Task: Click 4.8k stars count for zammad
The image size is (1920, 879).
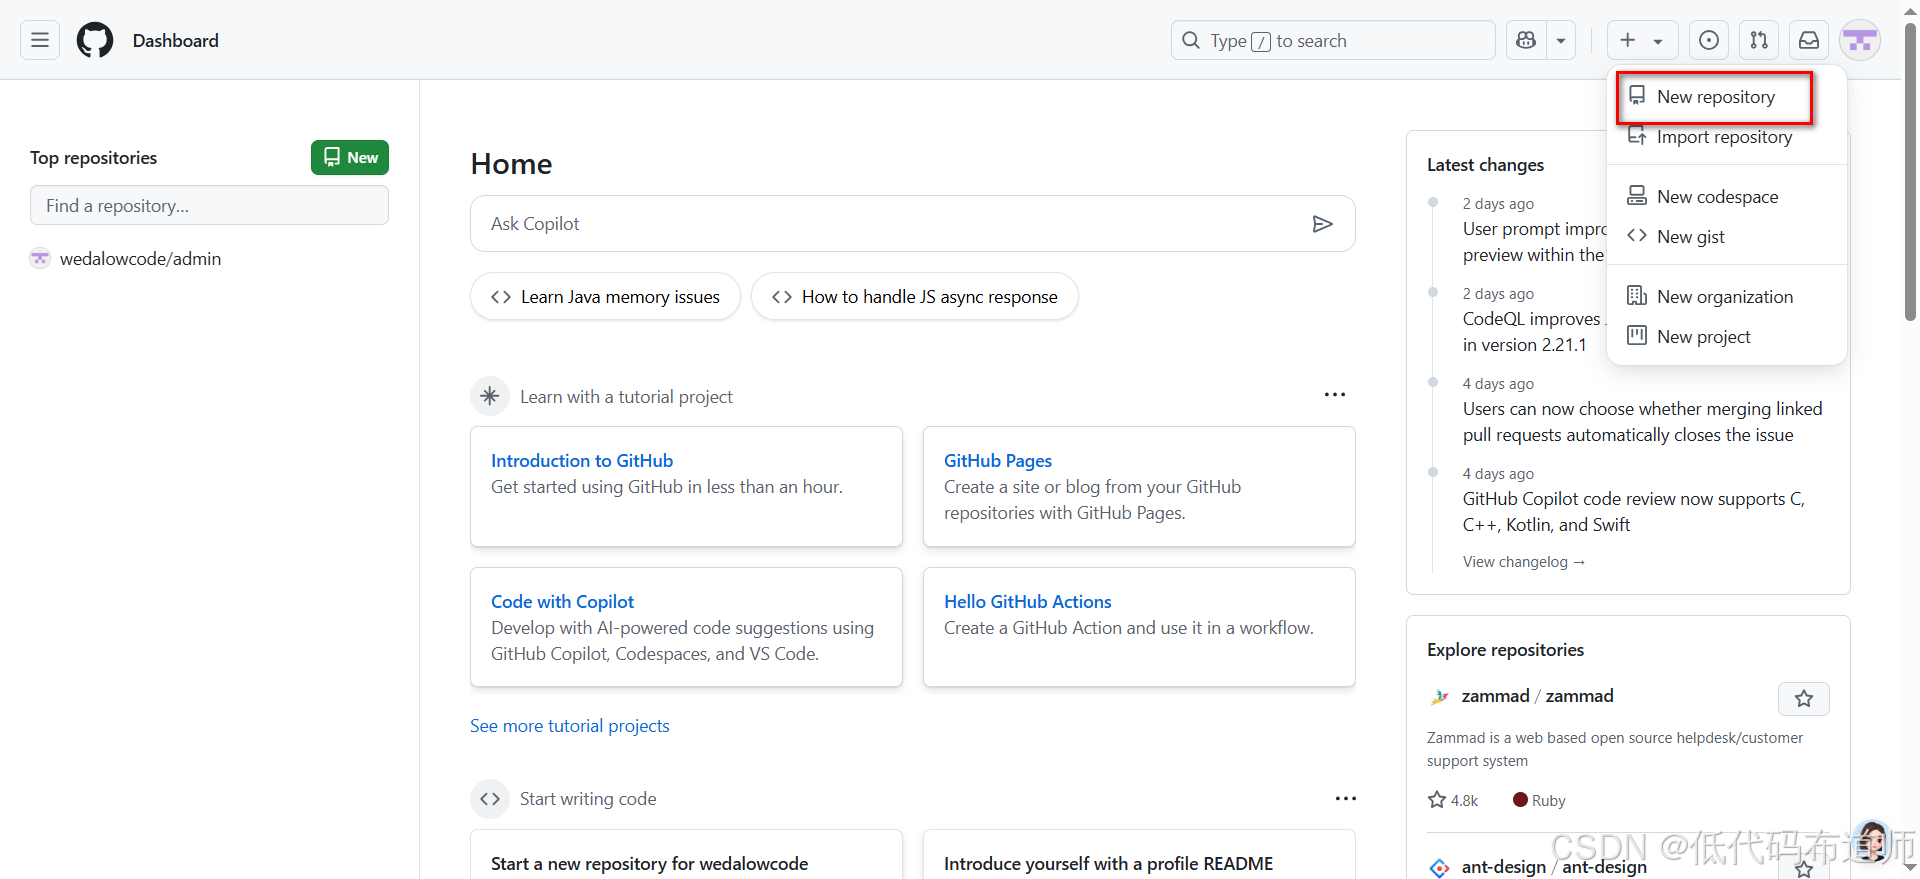Action: [1453, 800]
